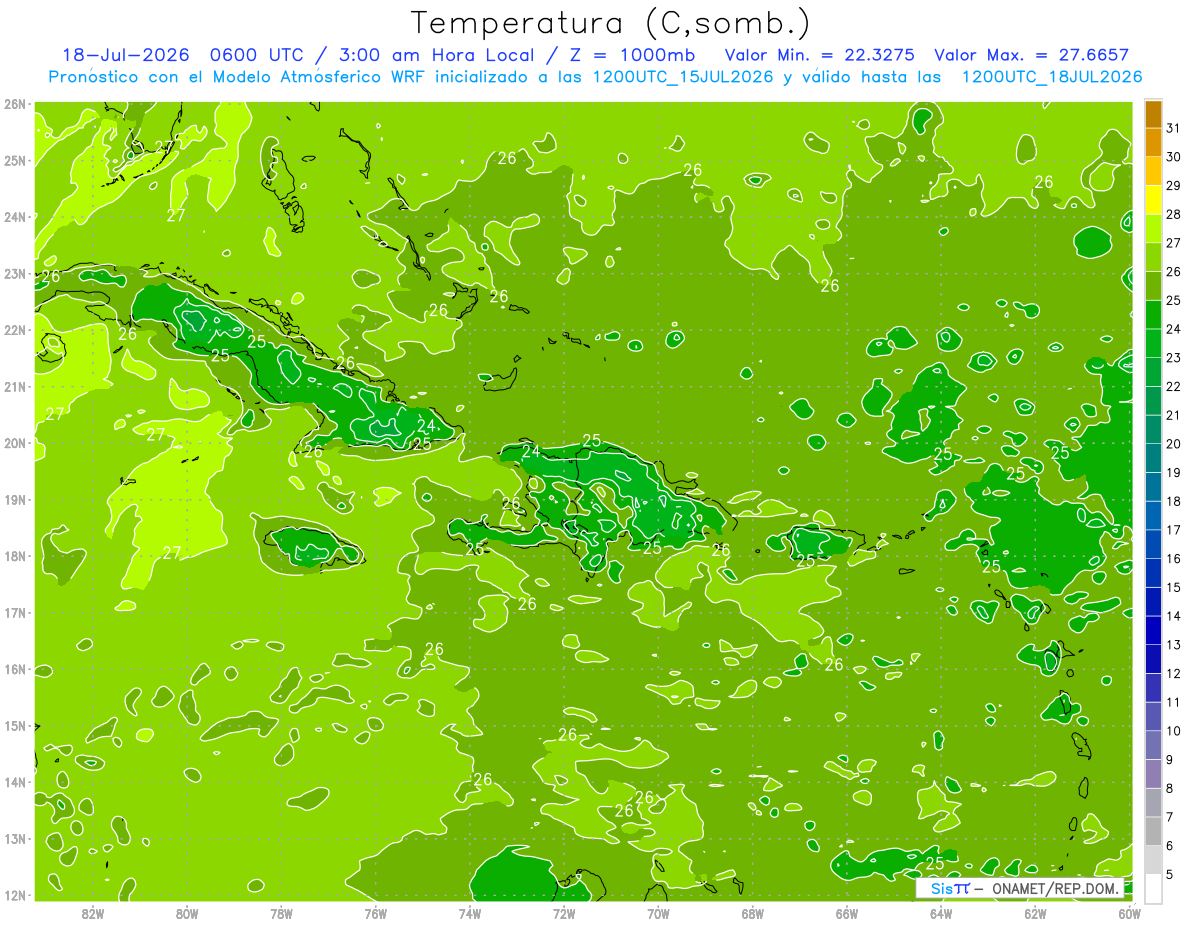The height and width of the screenshot is (927, 1200).
Task: Click the dark orange top color scale segment above 31
Action: [x=1153, y=114]
